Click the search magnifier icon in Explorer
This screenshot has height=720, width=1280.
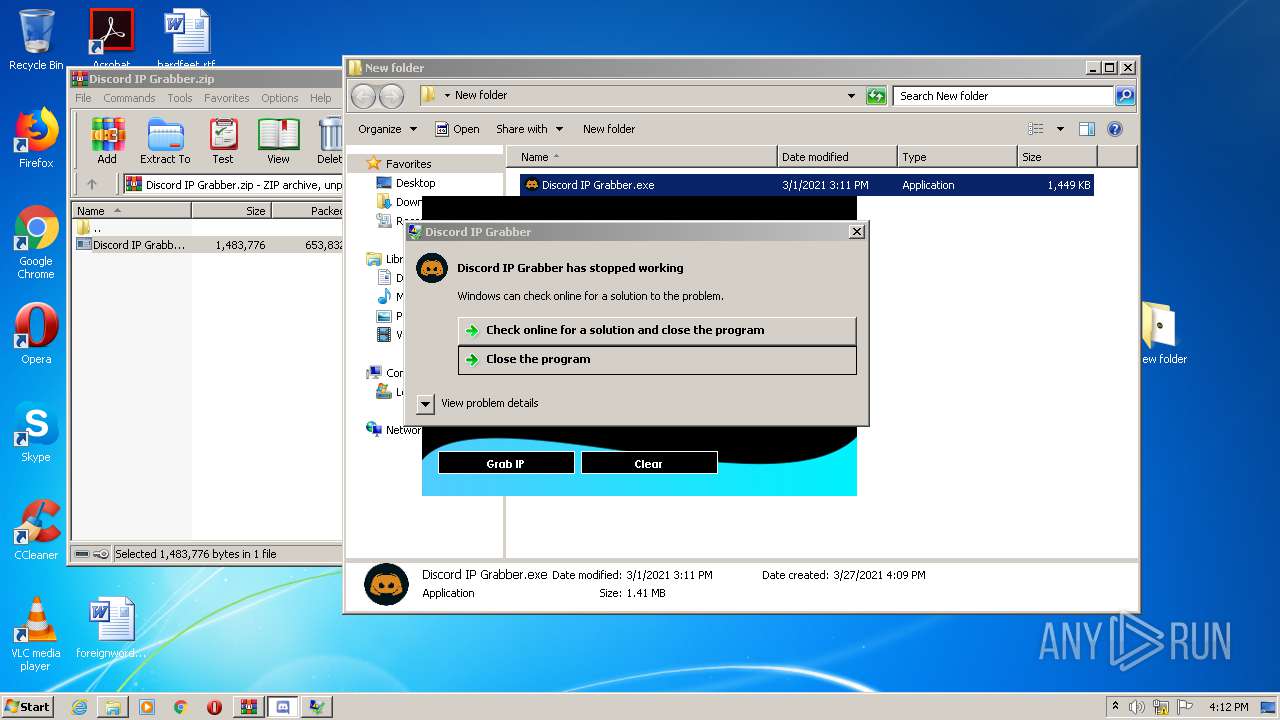[1125, 96]
